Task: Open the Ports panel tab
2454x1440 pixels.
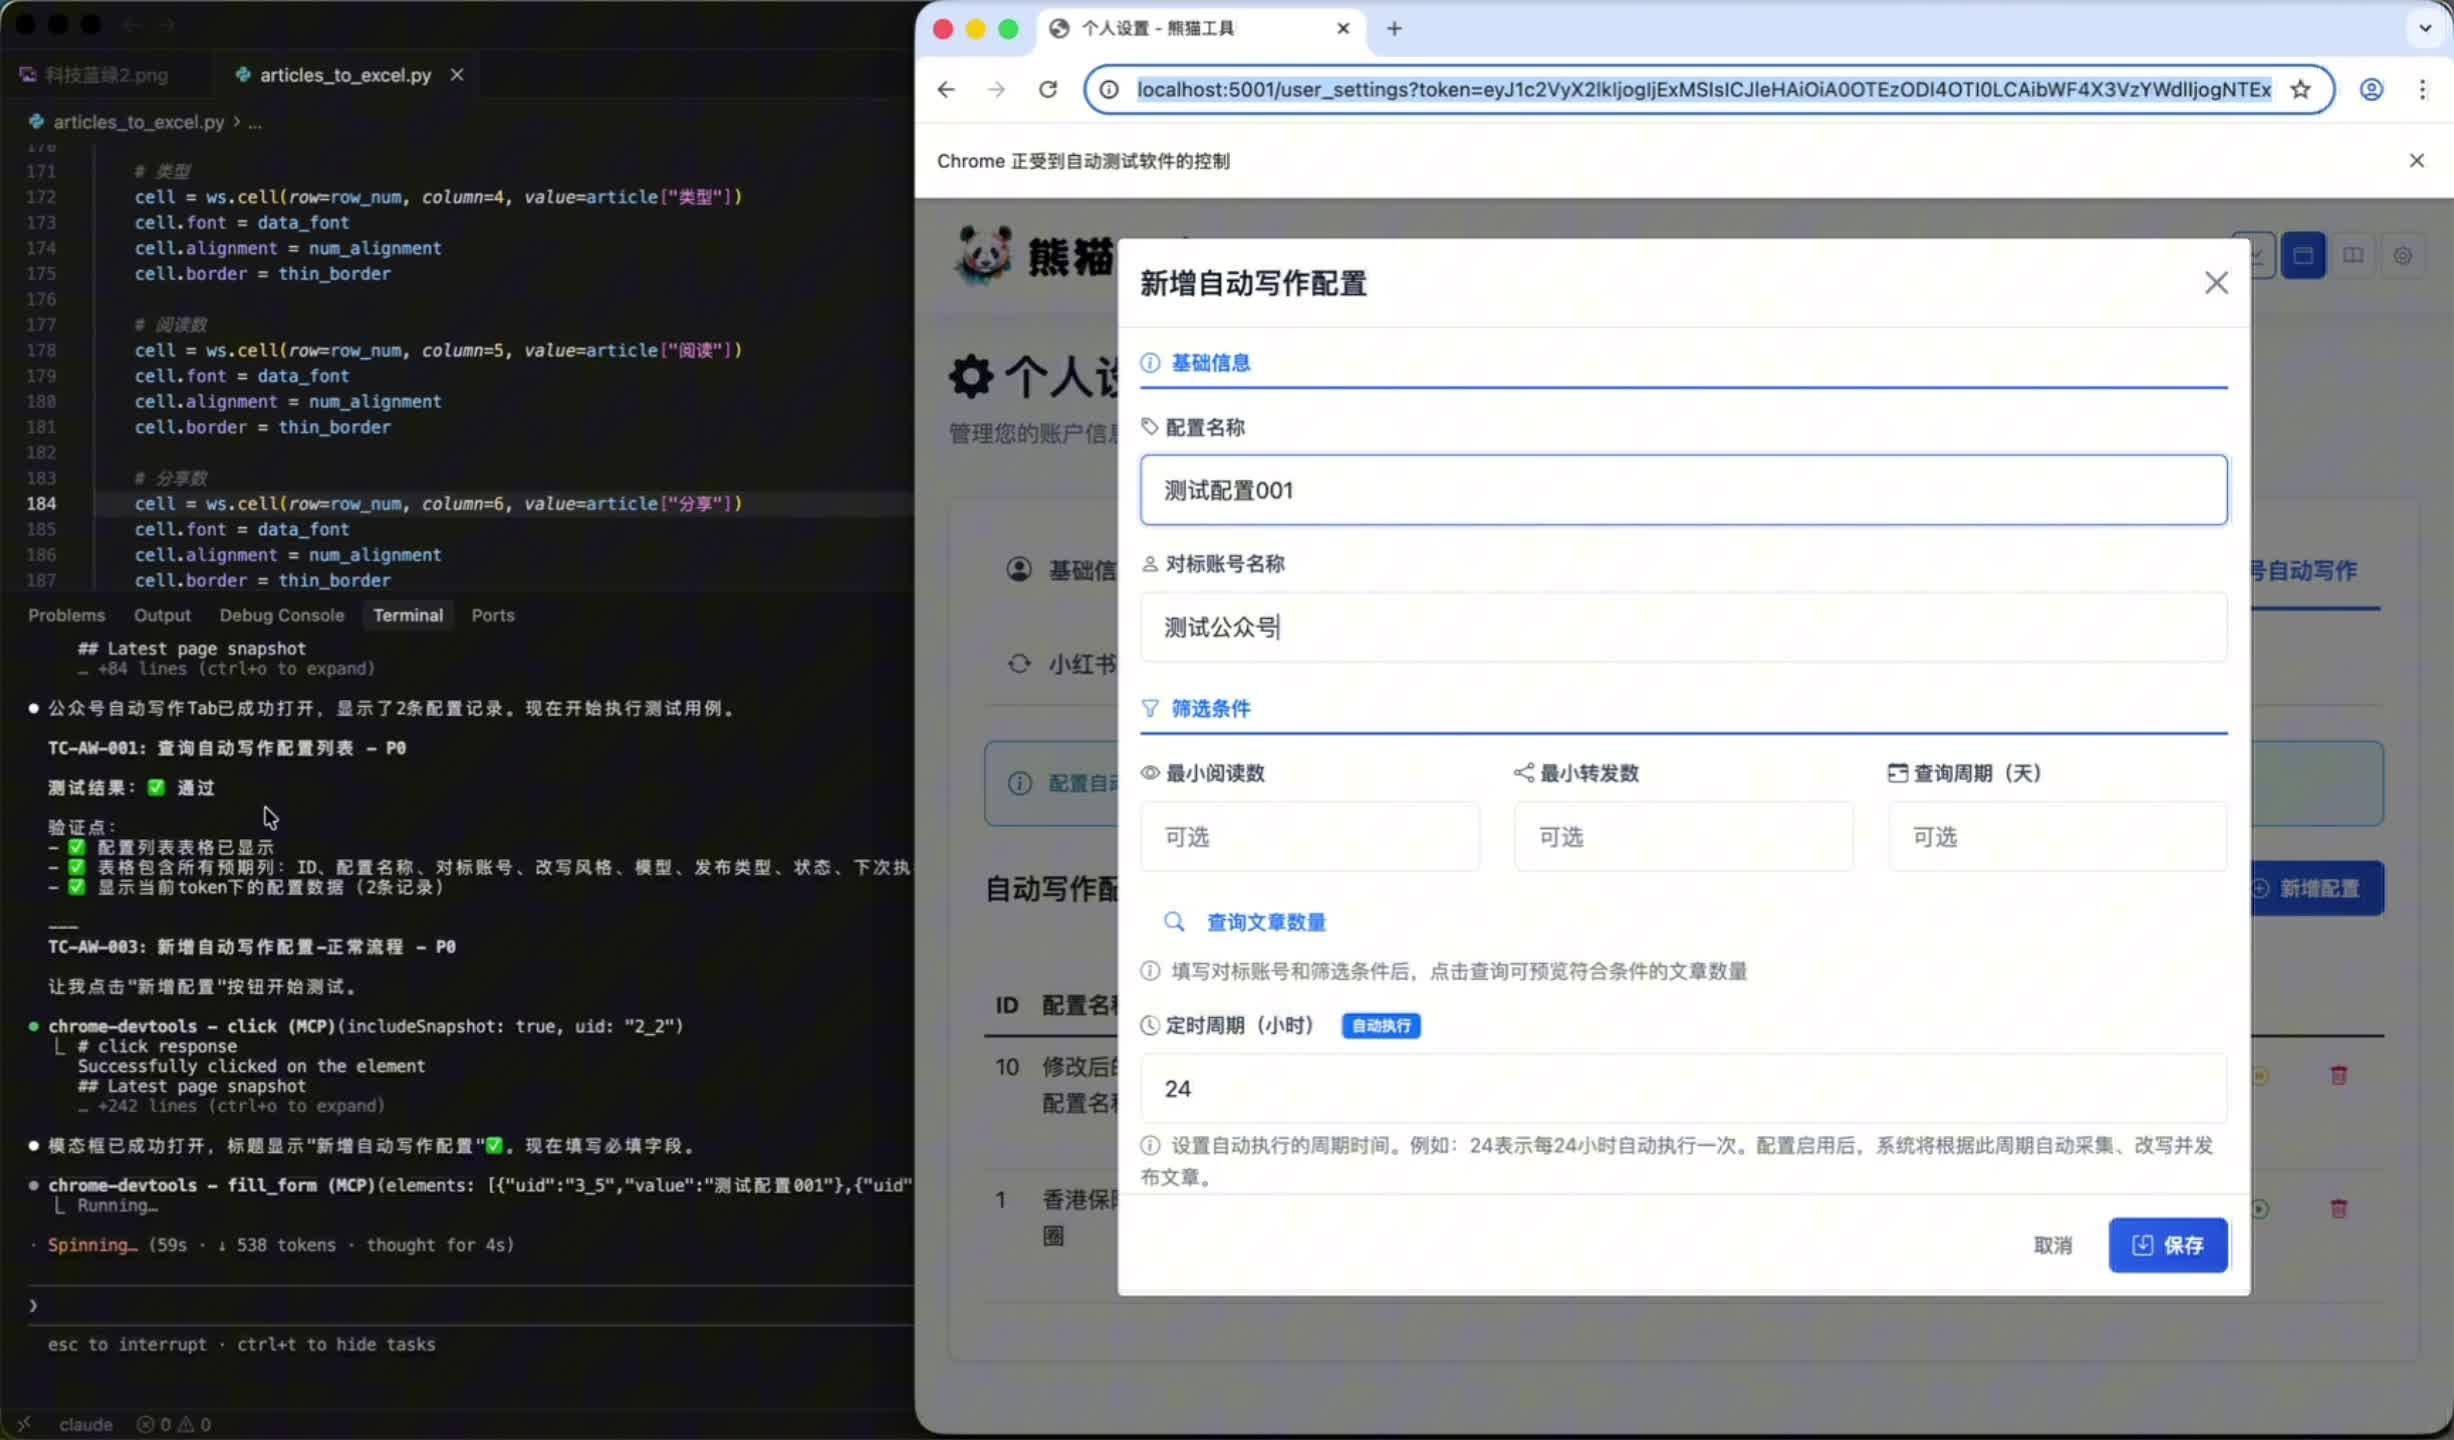Action: (x=493, y=615)
